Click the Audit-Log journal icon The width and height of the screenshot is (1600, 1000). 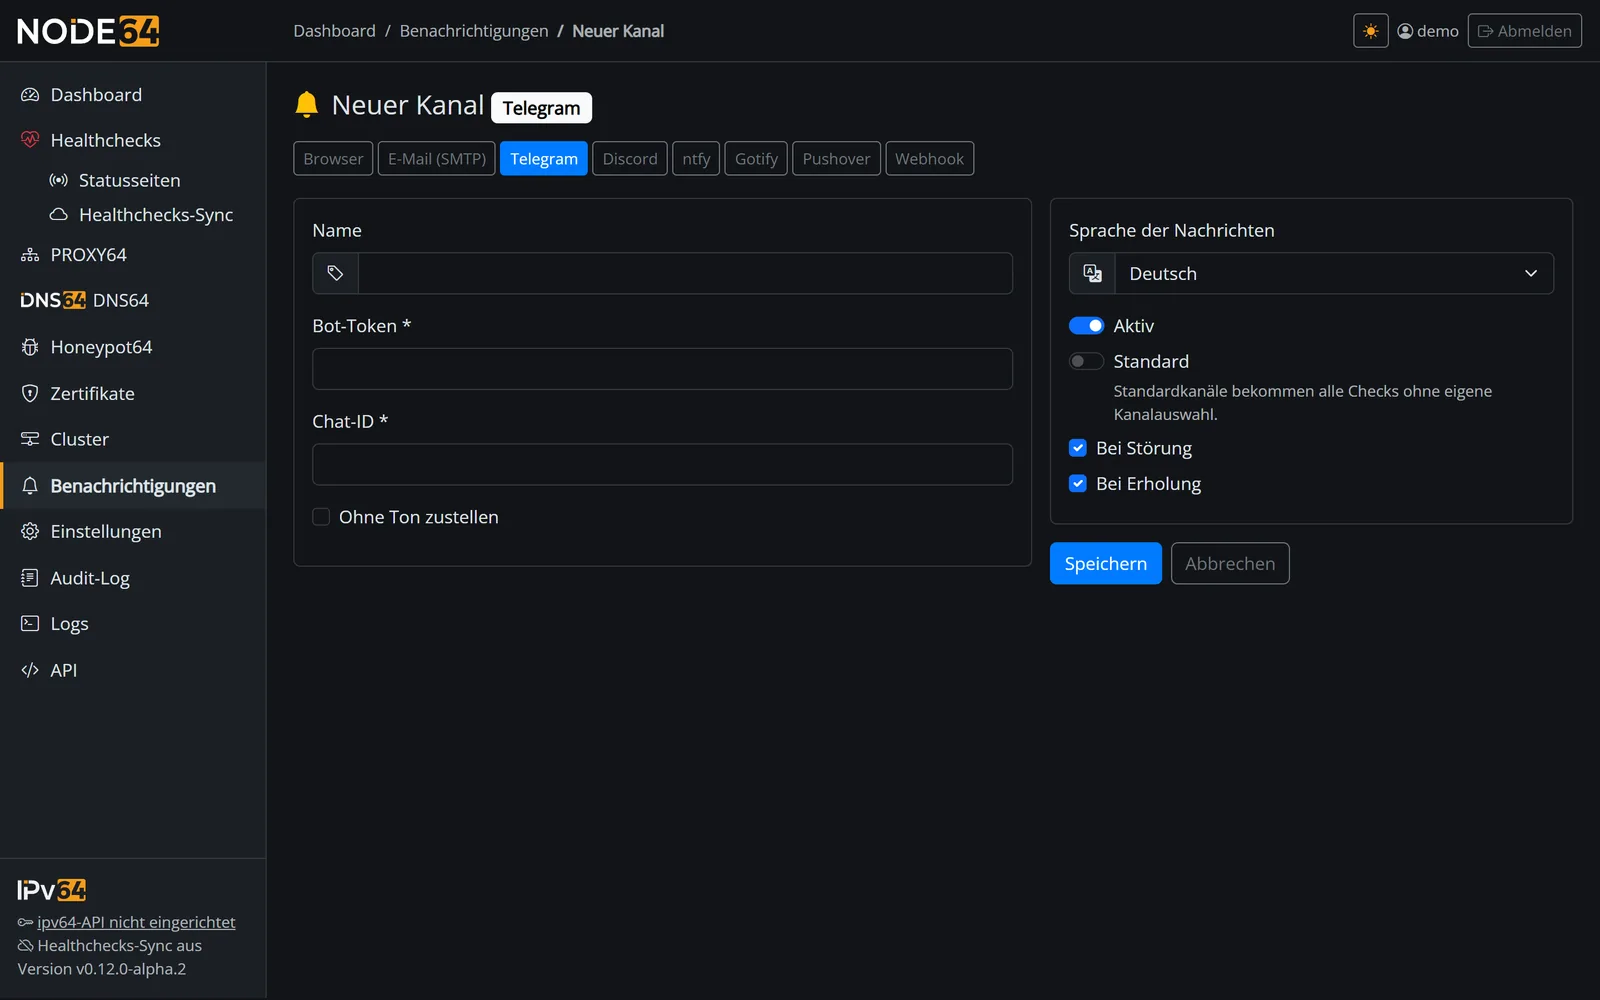tap(30, 577)
